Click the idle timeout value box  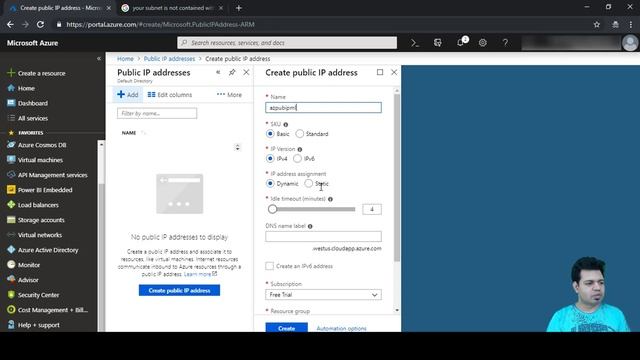(372, 209)
